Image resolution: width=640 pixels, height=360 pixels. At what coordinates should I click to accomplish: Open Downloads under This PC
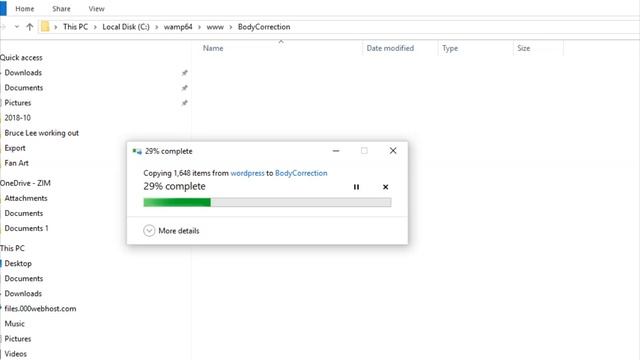point(23,294)
